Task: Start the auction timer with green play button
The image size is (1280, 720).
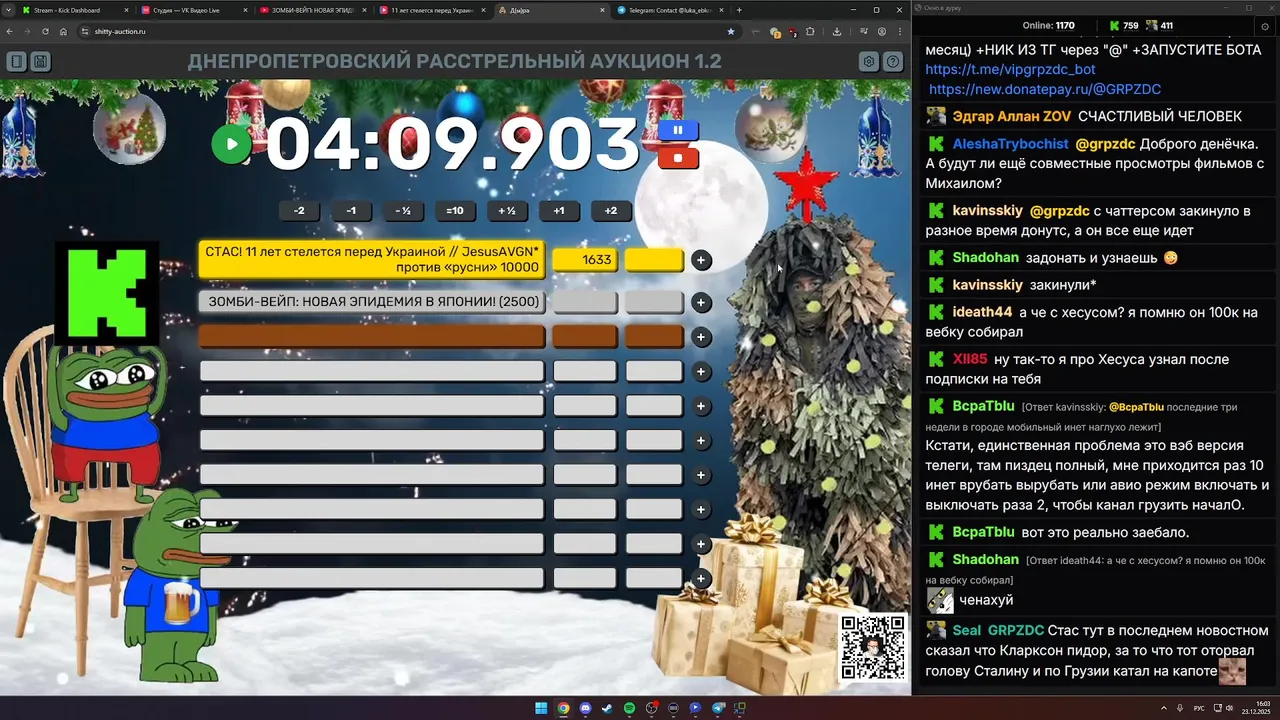Action: tap(231, 145)
